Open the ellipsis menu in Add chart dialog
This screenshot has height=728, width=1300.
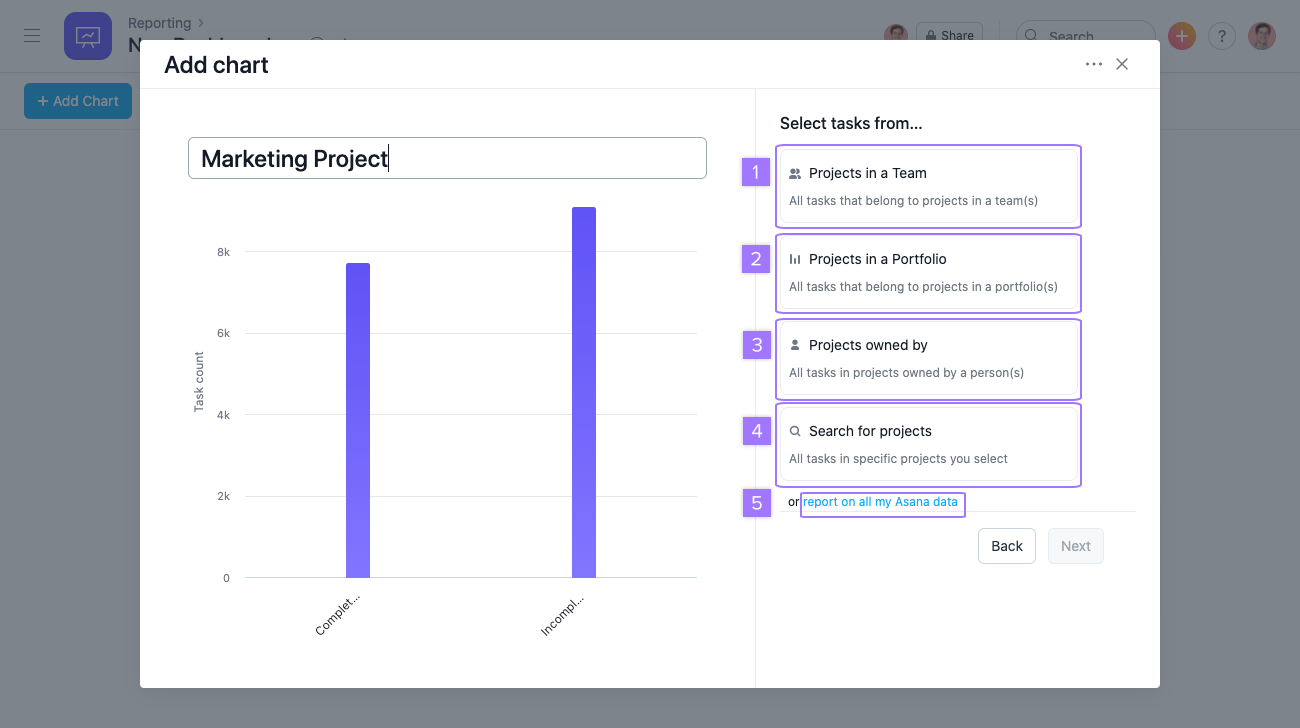tap(1094, 63)
